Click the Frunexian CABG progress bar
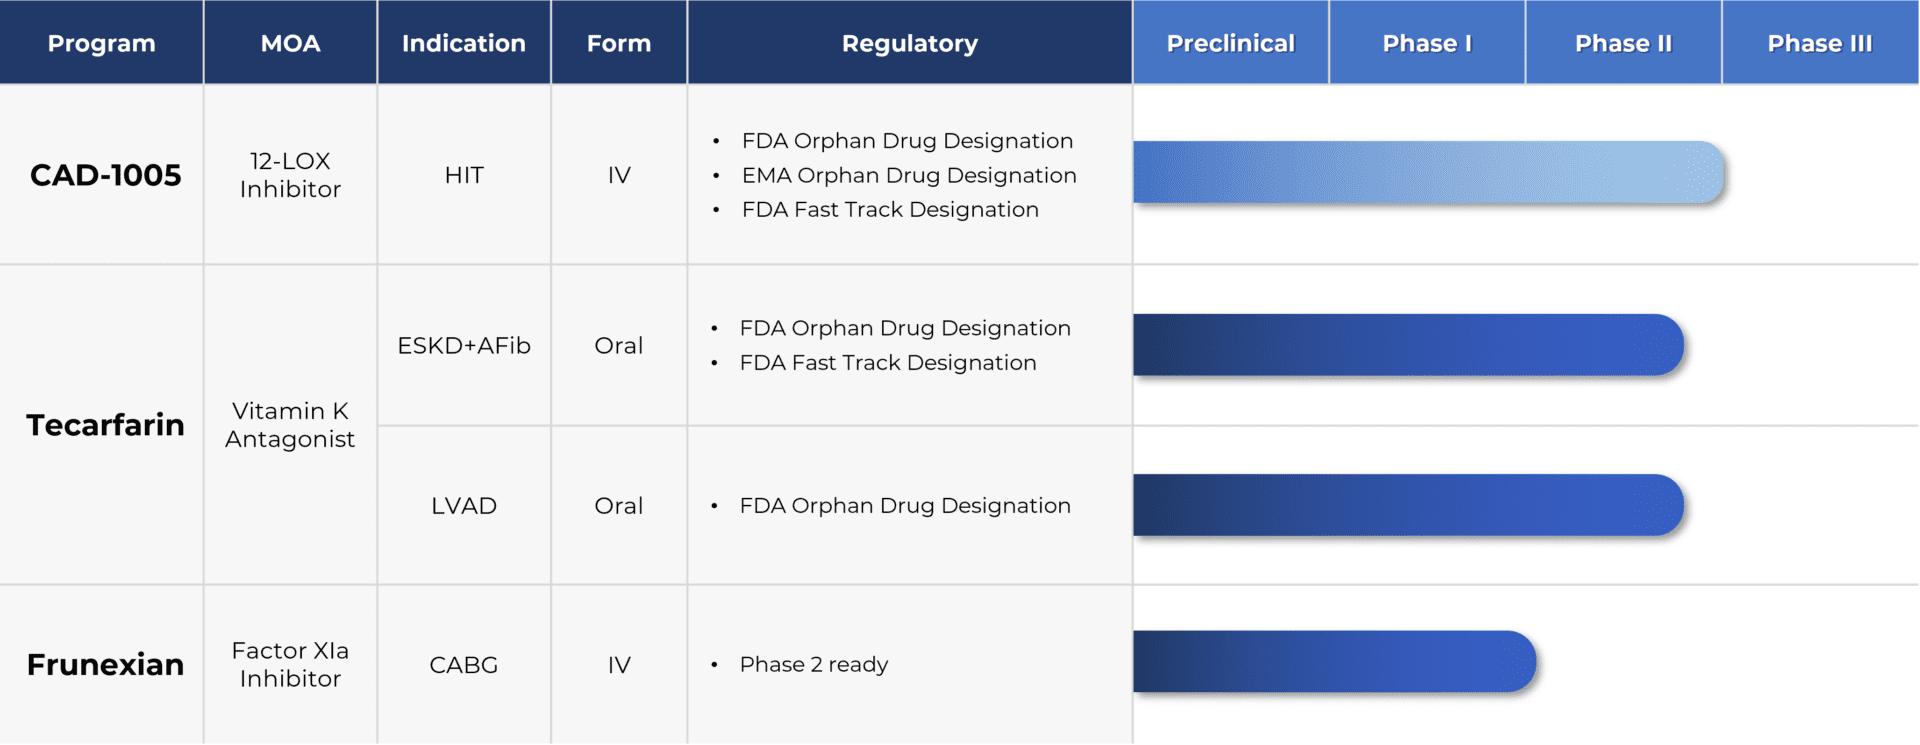Image resolution: width=1920 pixels, height=745 pixels. [1333, 662]
